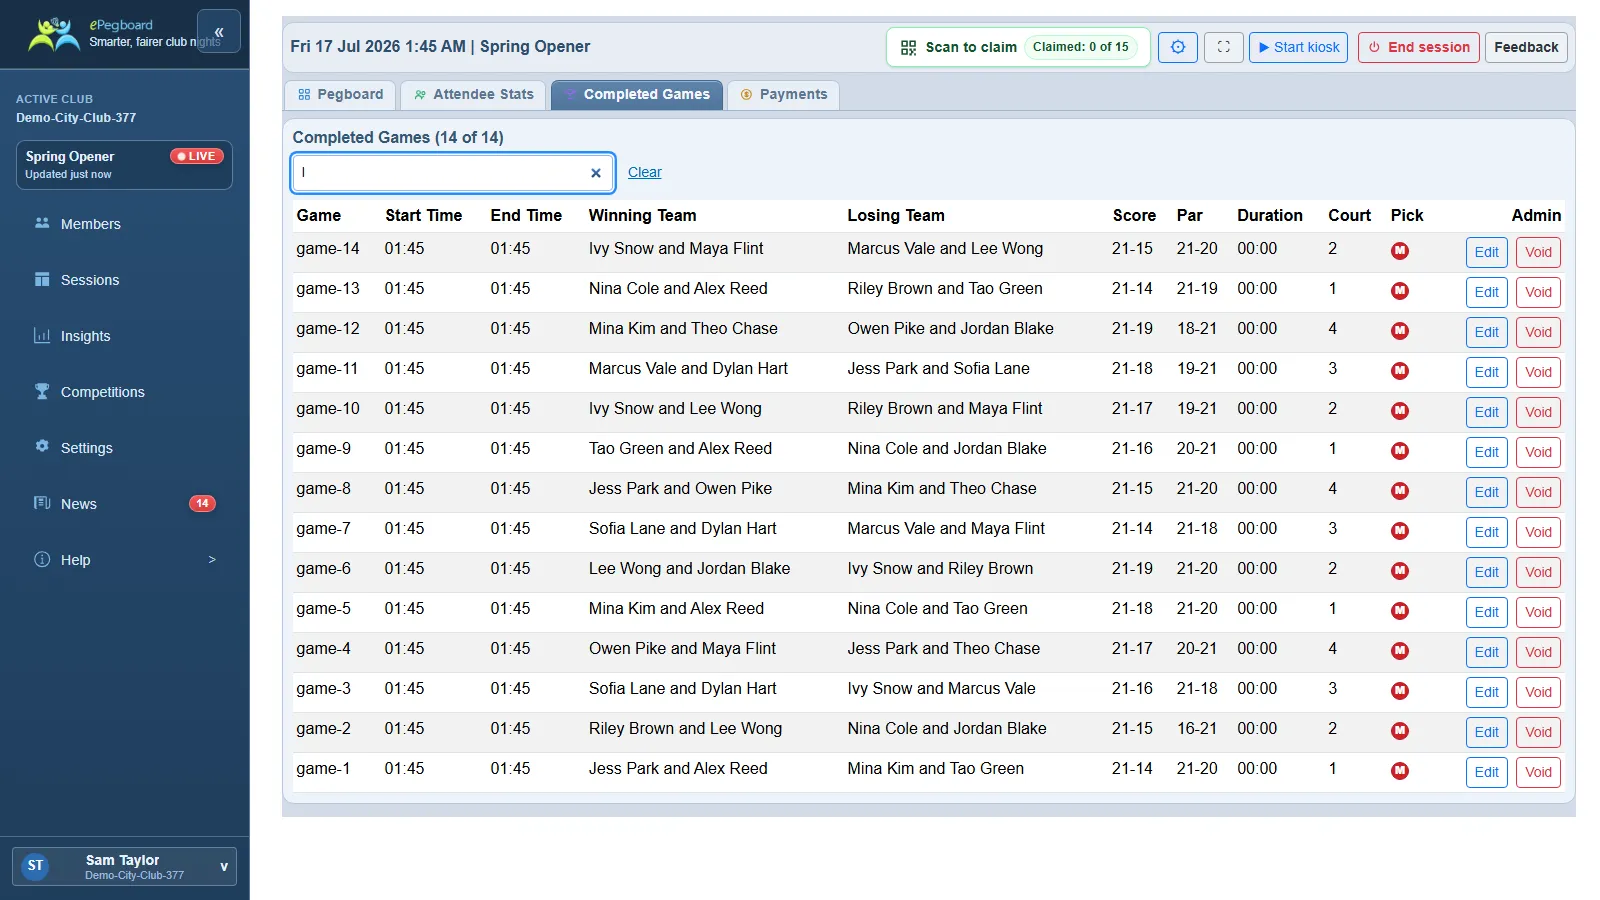Start kiosk mode
Image resolution: width=1600 pixels, height=900 pixels.
[1299, 47]
